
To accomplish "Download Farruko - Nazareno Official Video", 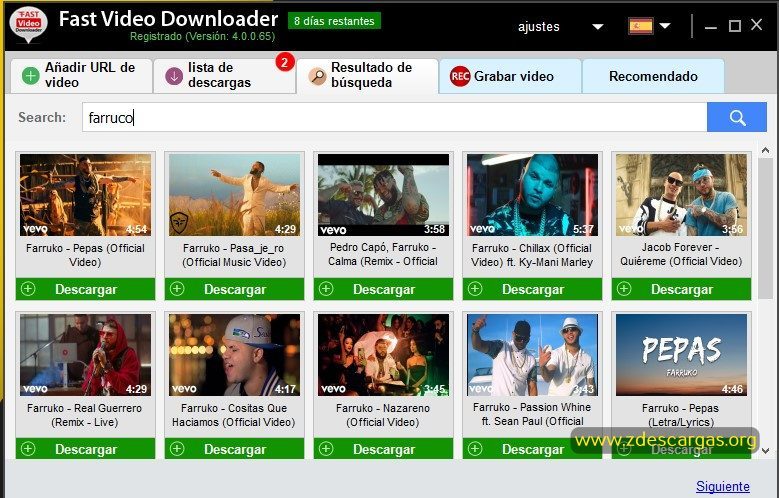I will [x=384, y=448].
